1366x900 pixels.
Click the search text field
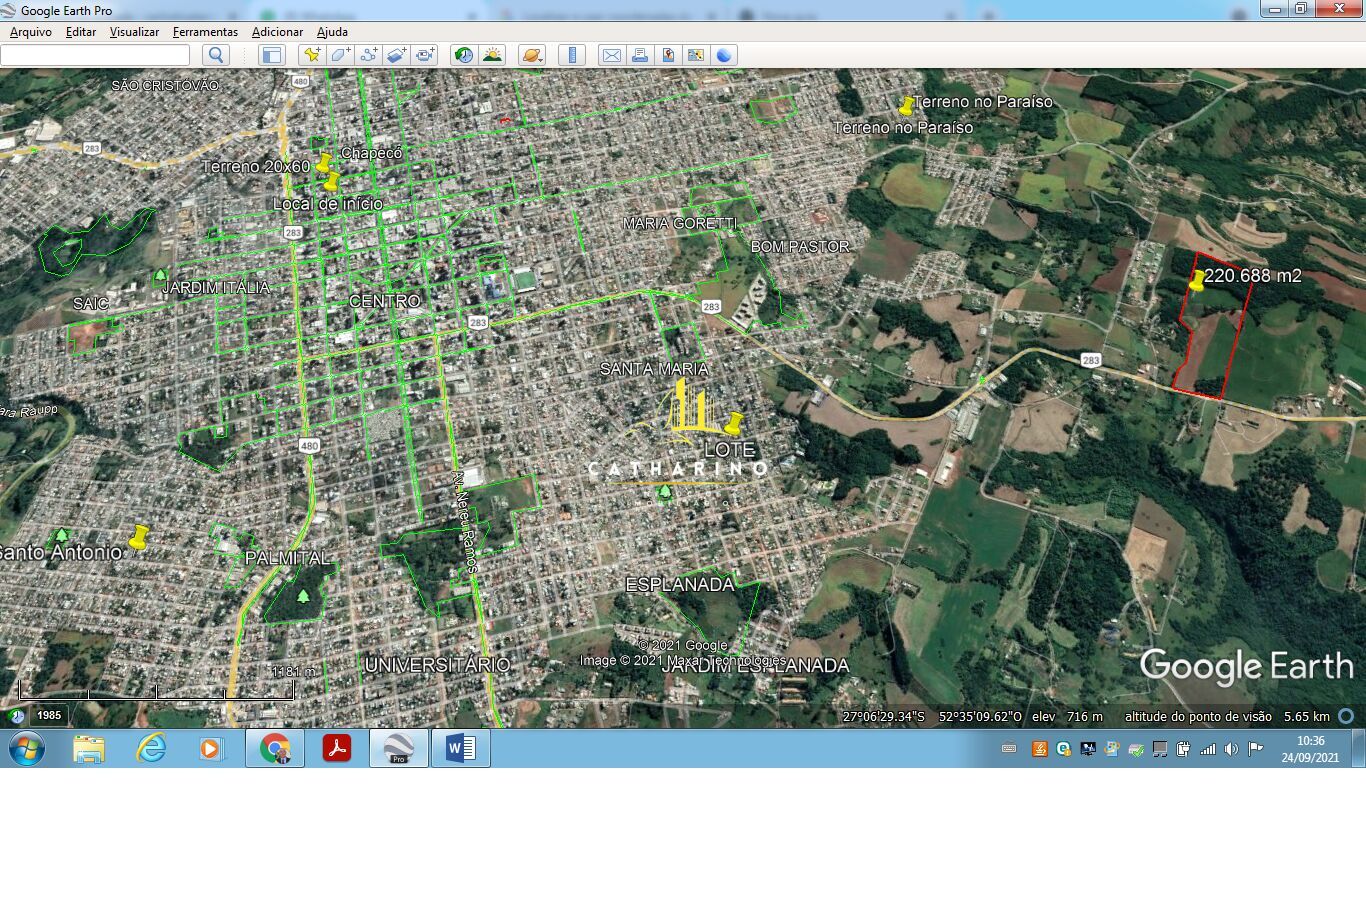pyautogui.click(x=95, y=55)
